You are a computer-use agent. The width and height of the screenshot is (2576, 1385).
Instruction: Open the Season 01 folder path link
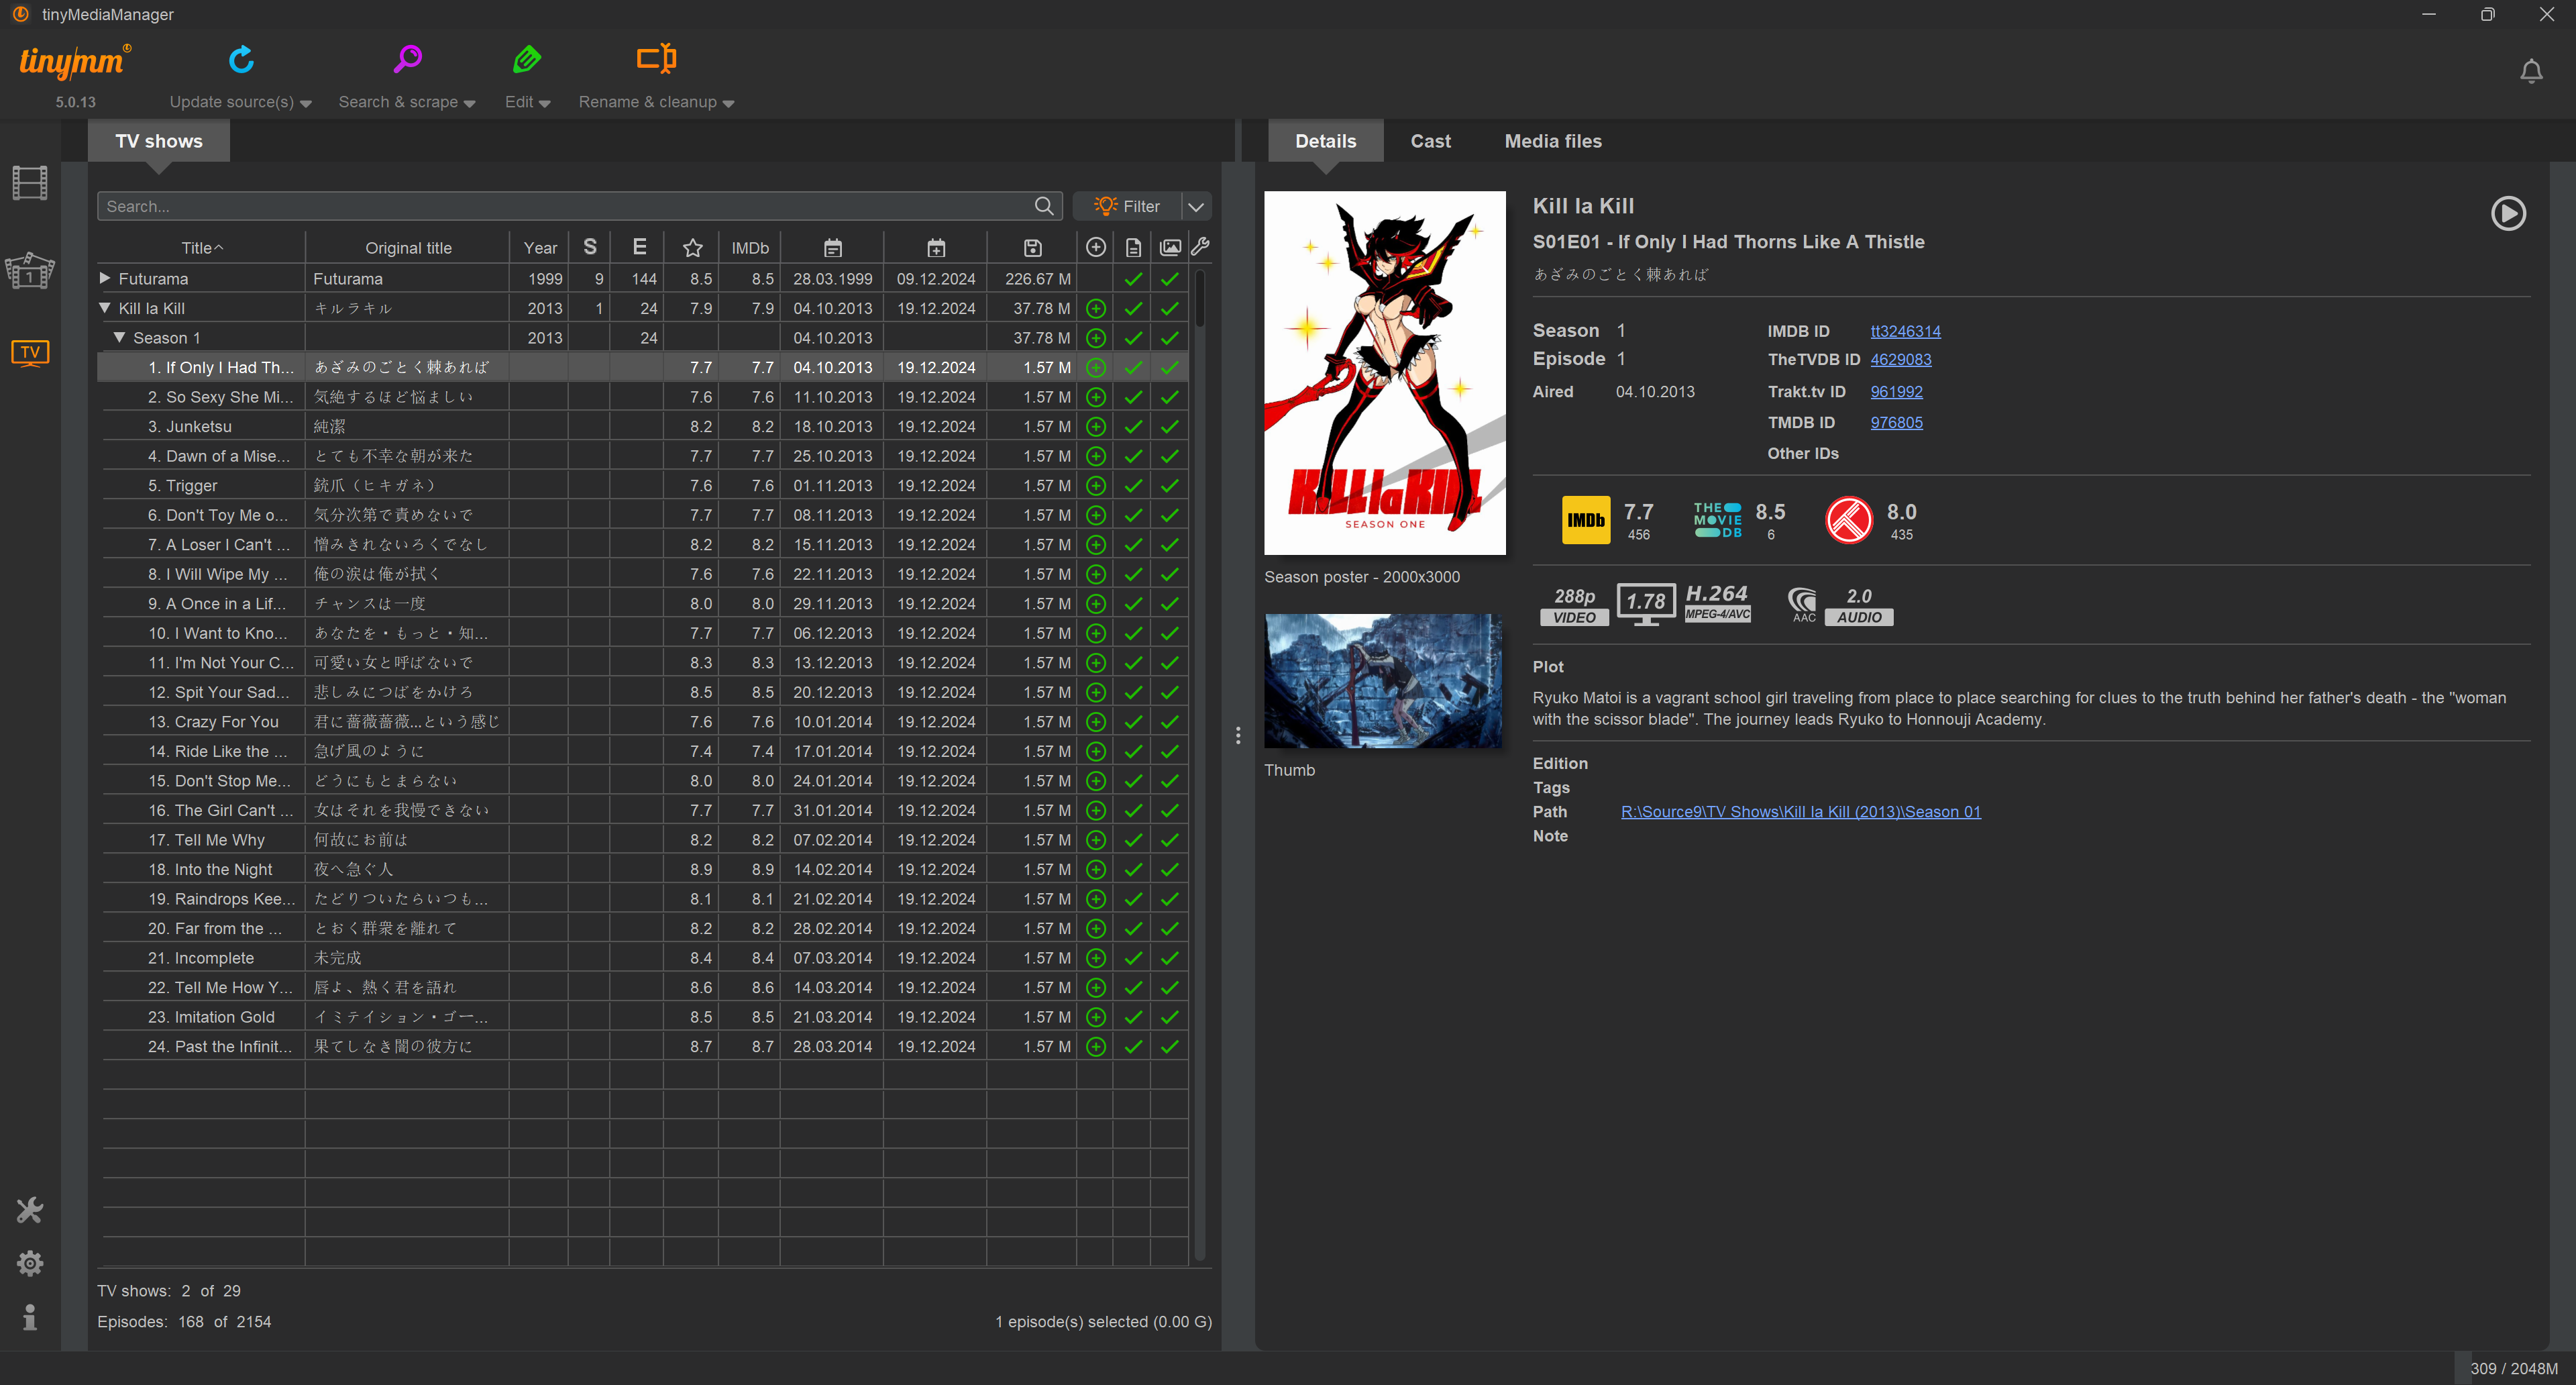pos(1800,812)
